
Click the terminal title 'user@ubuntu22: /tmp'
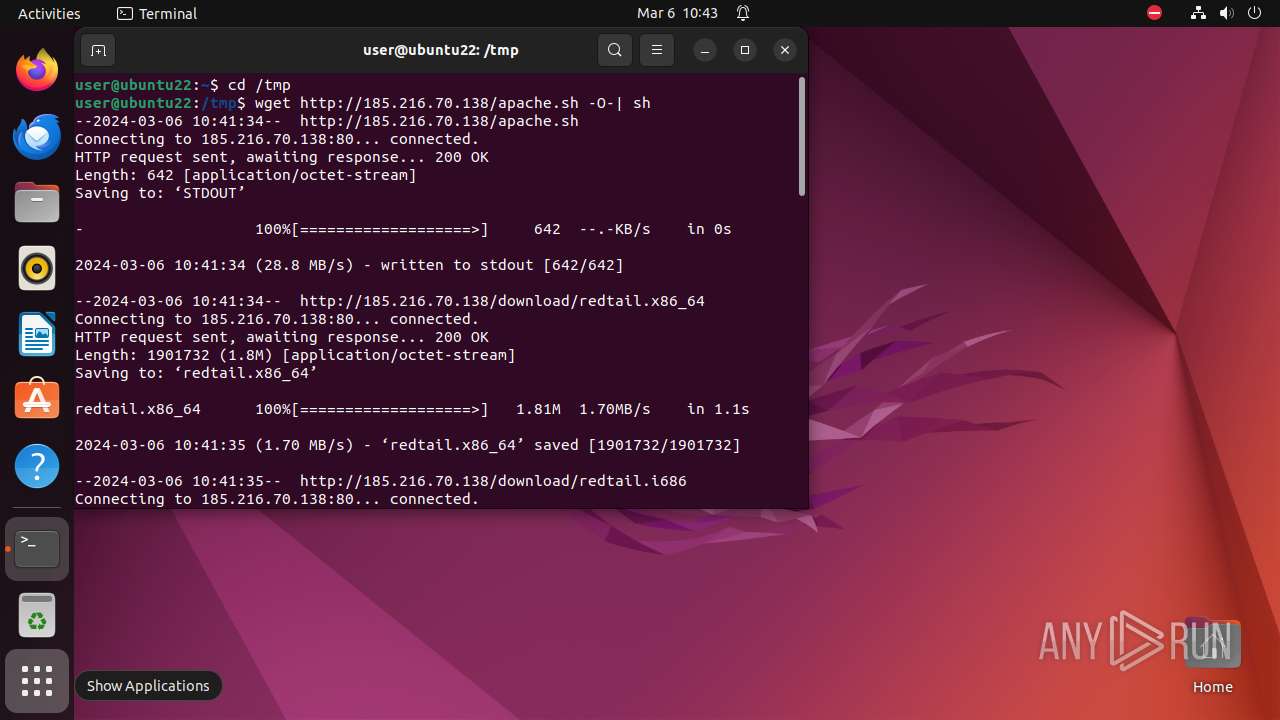440,50
